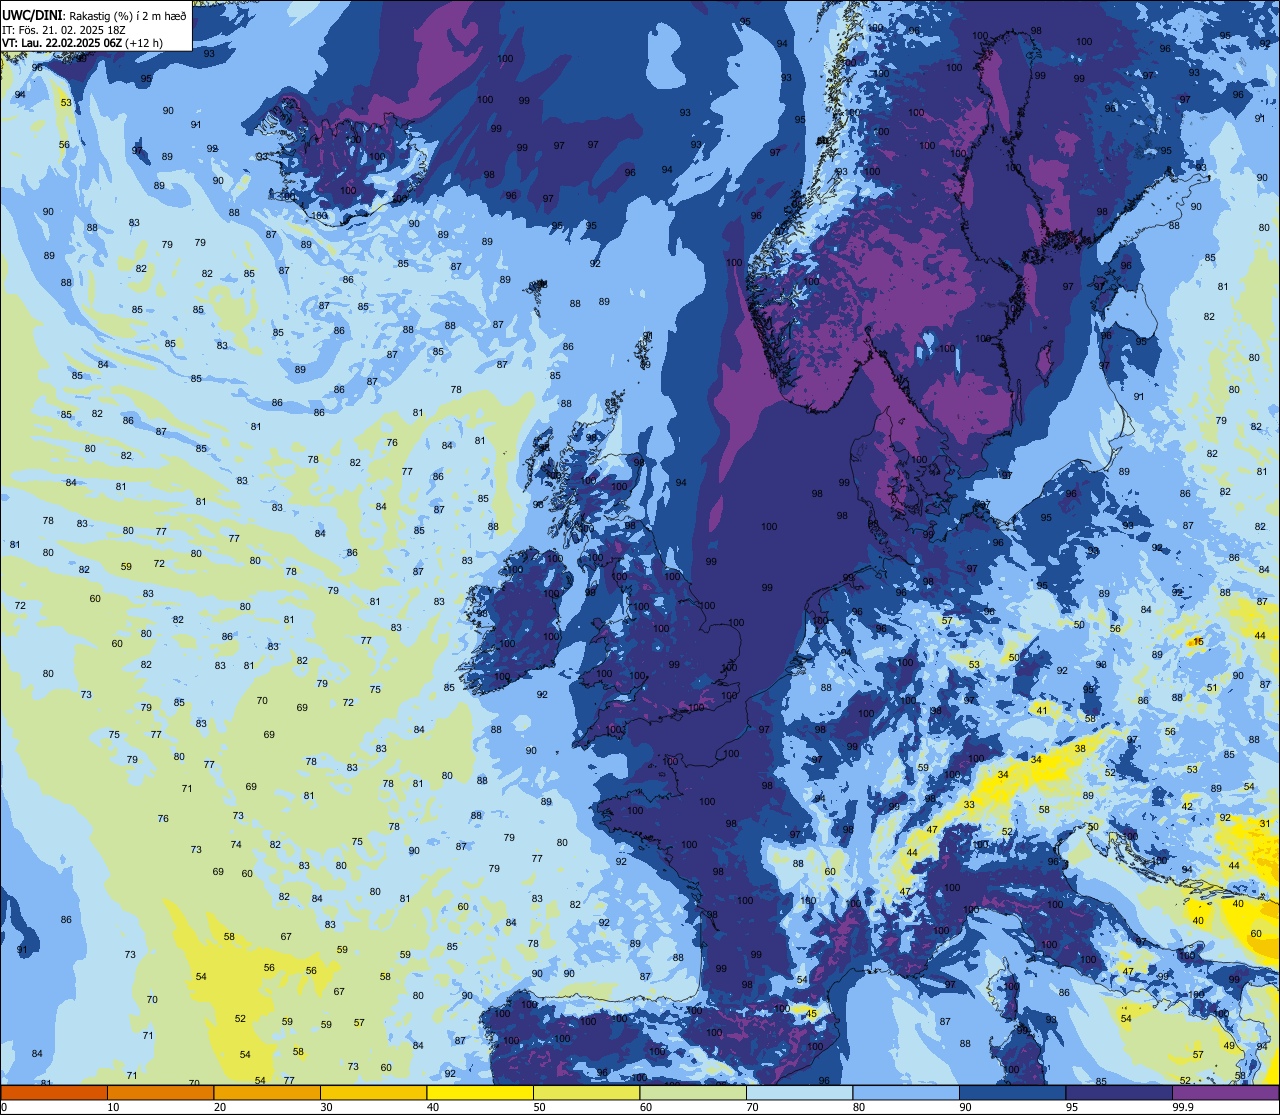Image resolution: width=1280 pixels, height=1115 pixels.
Task: Click the '40' tick label on legend
Action: point(433,1107)
